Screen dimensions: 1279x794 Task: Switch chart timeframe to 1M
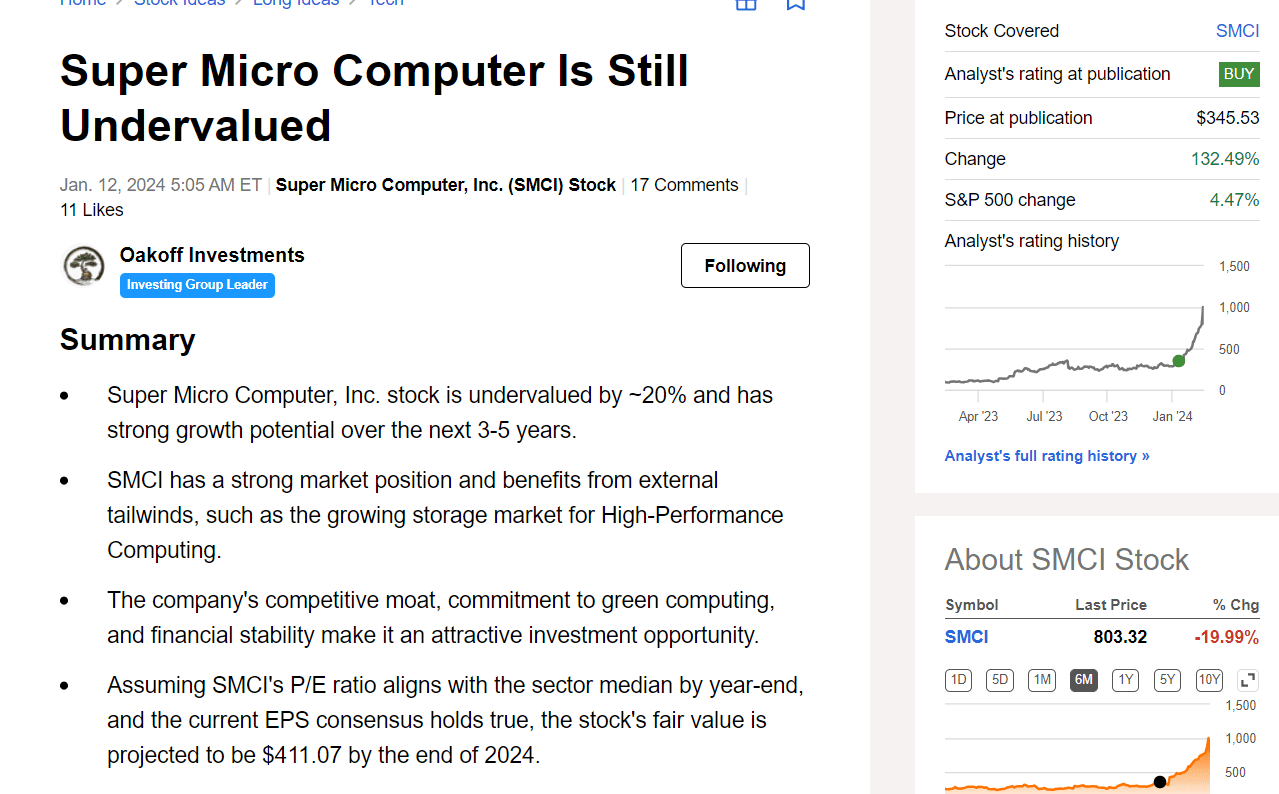pos(1041,679)
